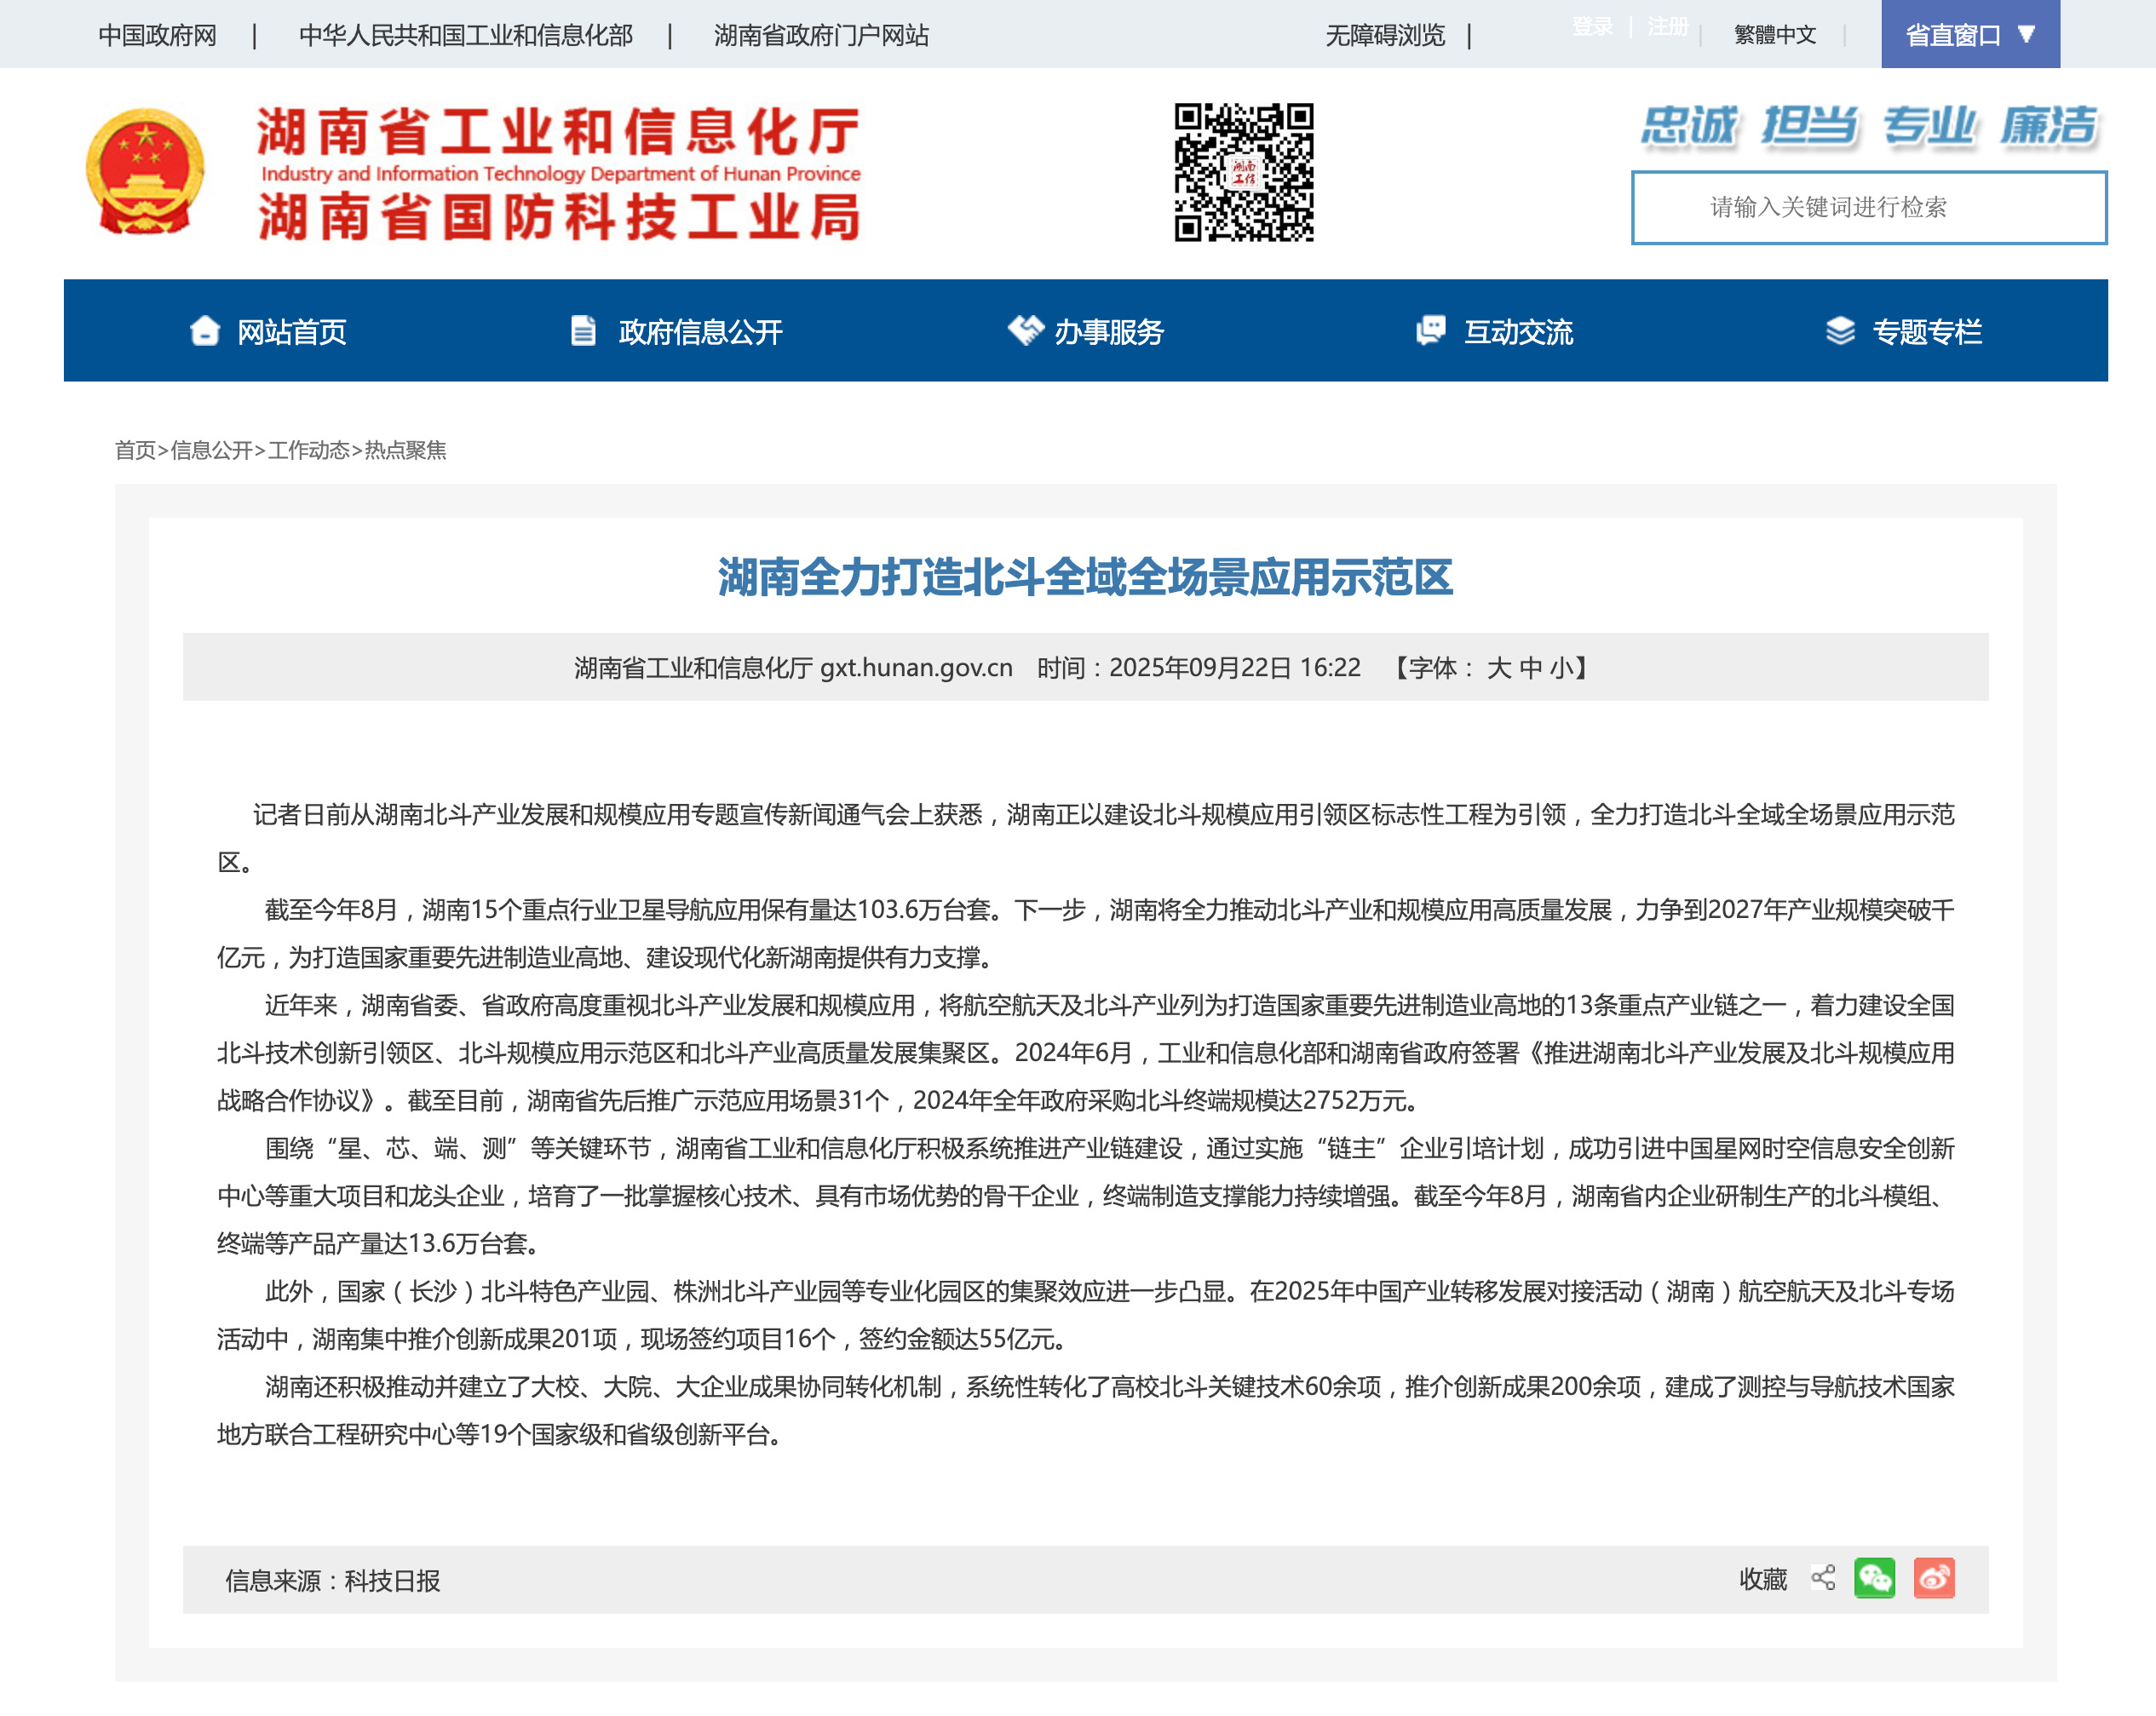Set font size to 大
This screenshot has width=2156, height=1716.
click(1498, 668)
